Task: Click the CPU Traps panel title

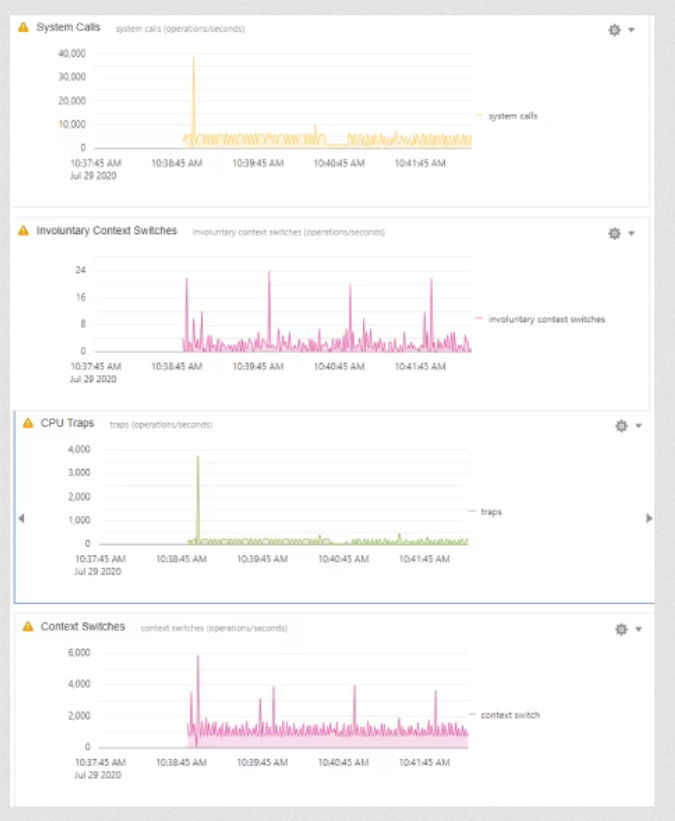Action: [67, 424]
